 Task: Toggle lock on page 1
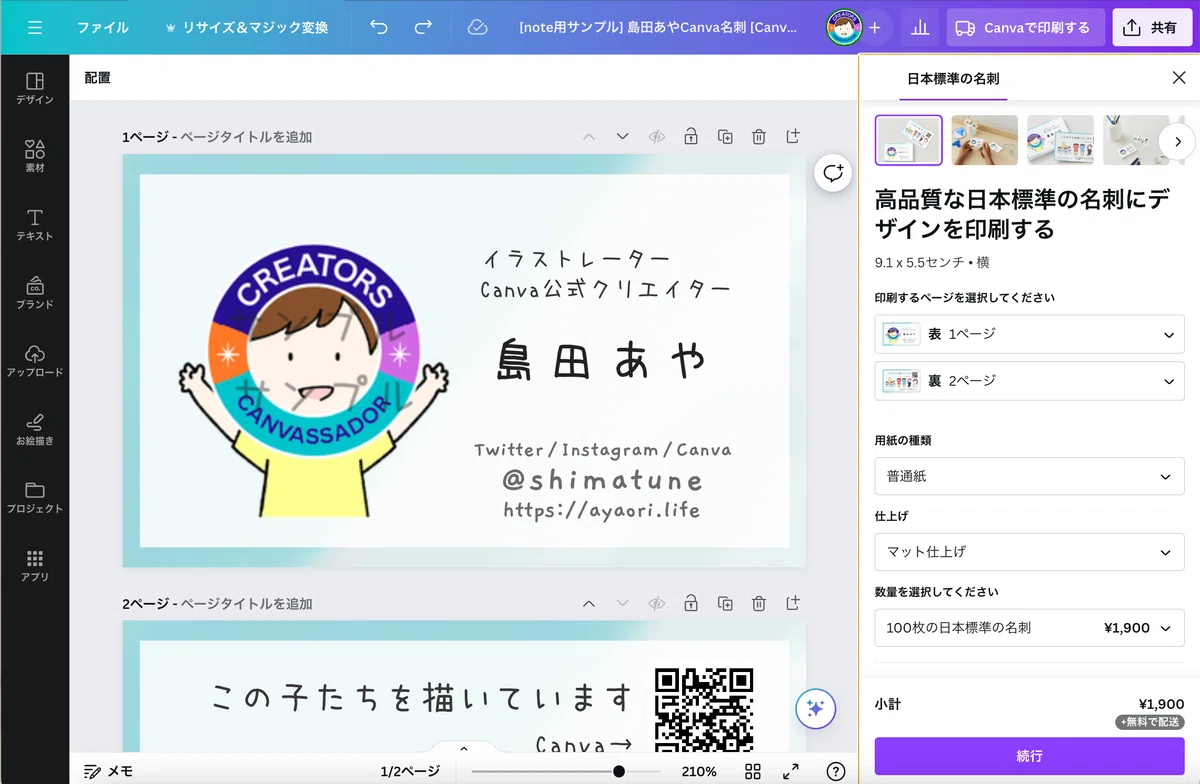coord(690,136)
